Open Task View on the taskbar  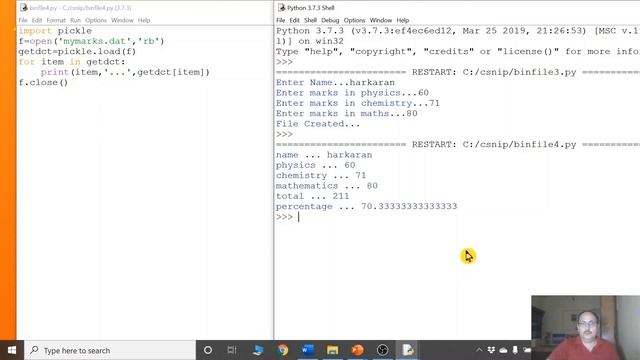click(x=232, y=350)
